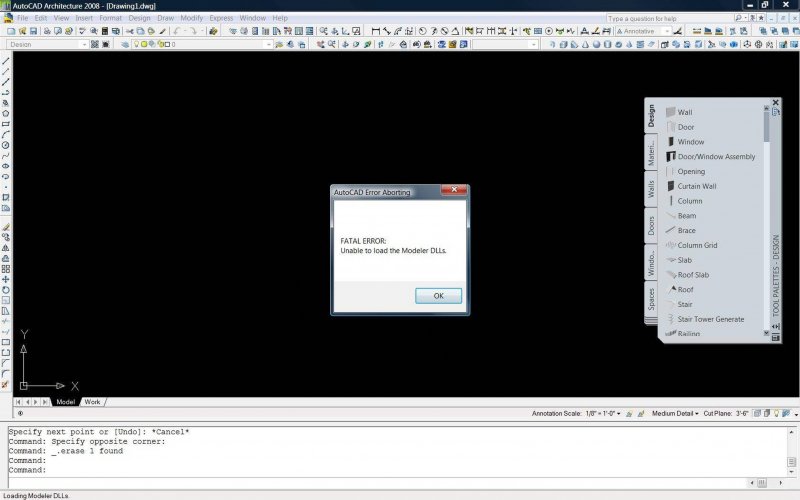Screen dimensions: 800x500
Task: Select the Rotate tool in the left toolbar
Action: point(6,290)
